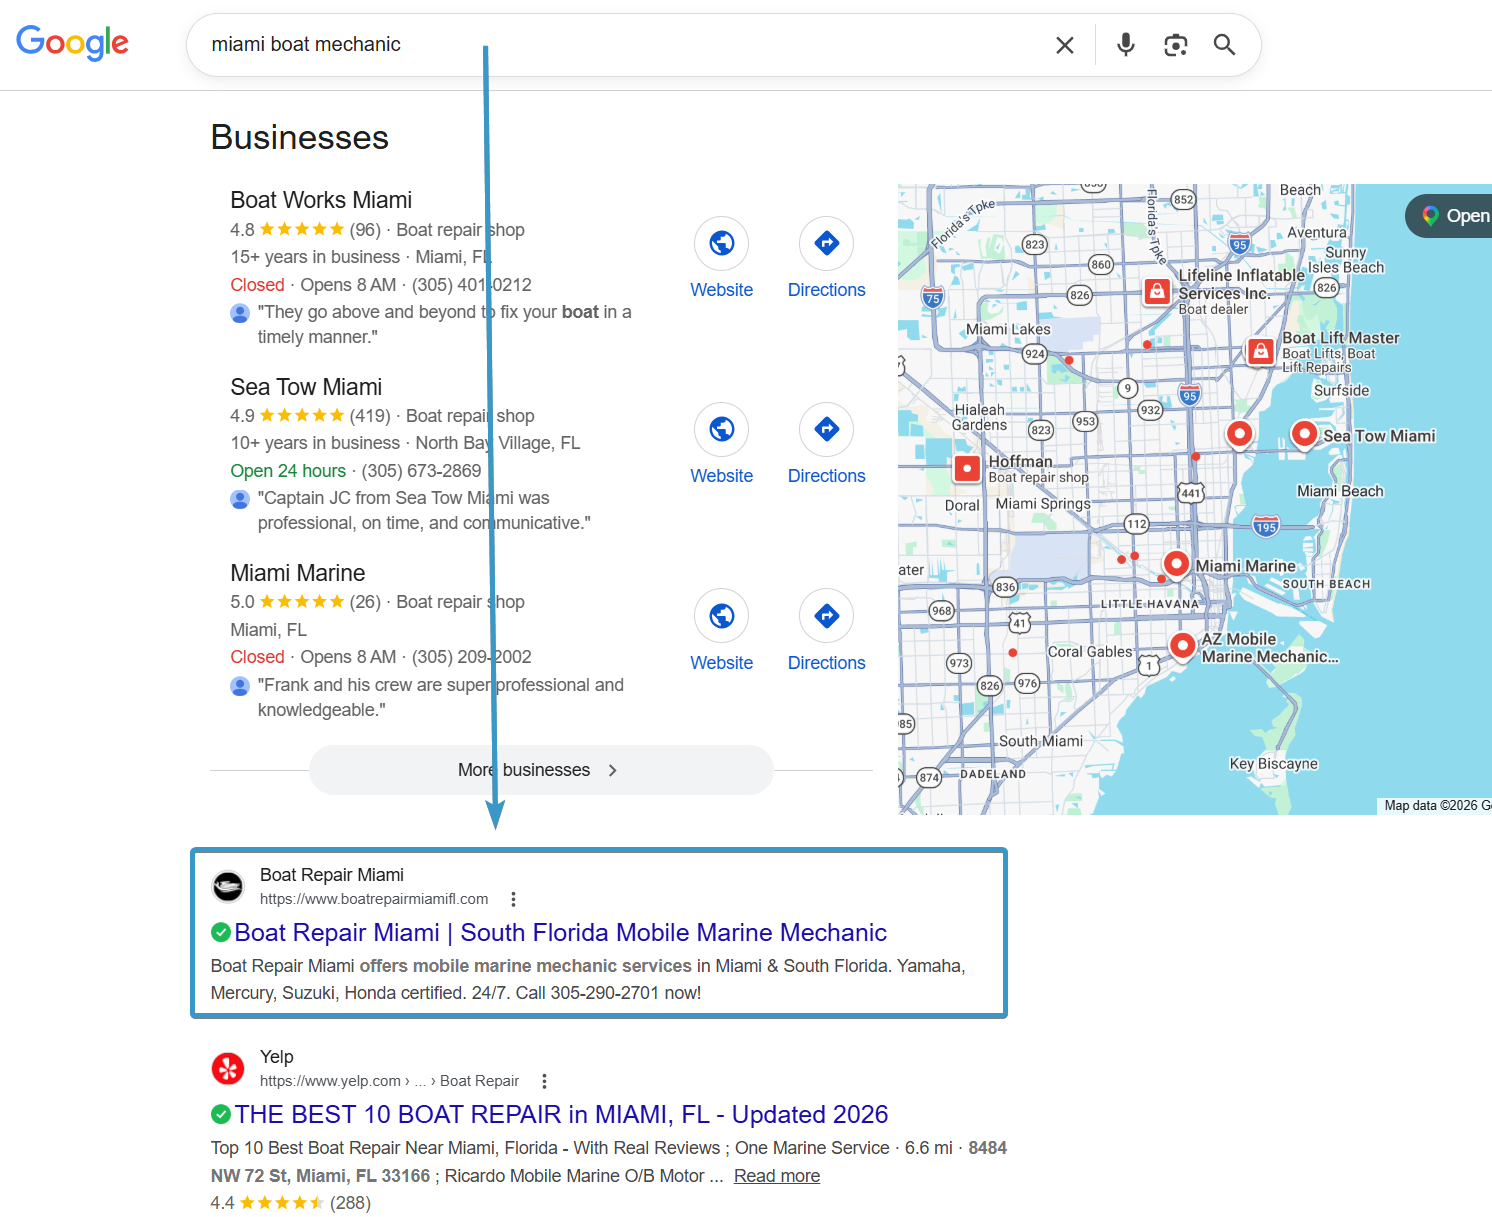Viewport: 1492px width, 1217px height.
Task: Open Boat Works Miami Website globe icon
Action: tap(721, 243)
